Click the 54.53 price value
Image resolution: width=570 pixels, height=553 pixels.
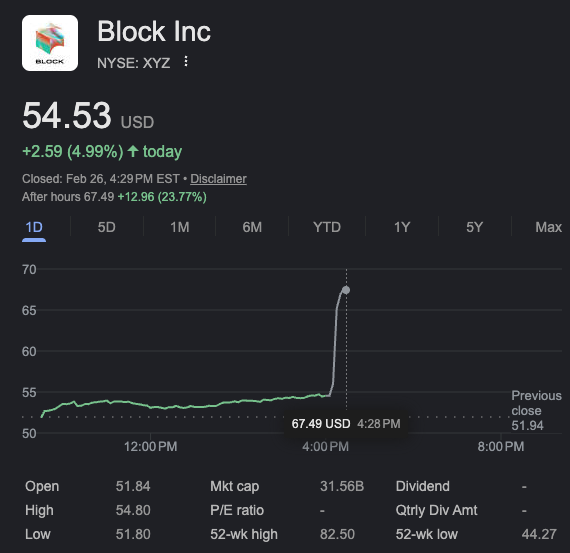pos(67,116)
